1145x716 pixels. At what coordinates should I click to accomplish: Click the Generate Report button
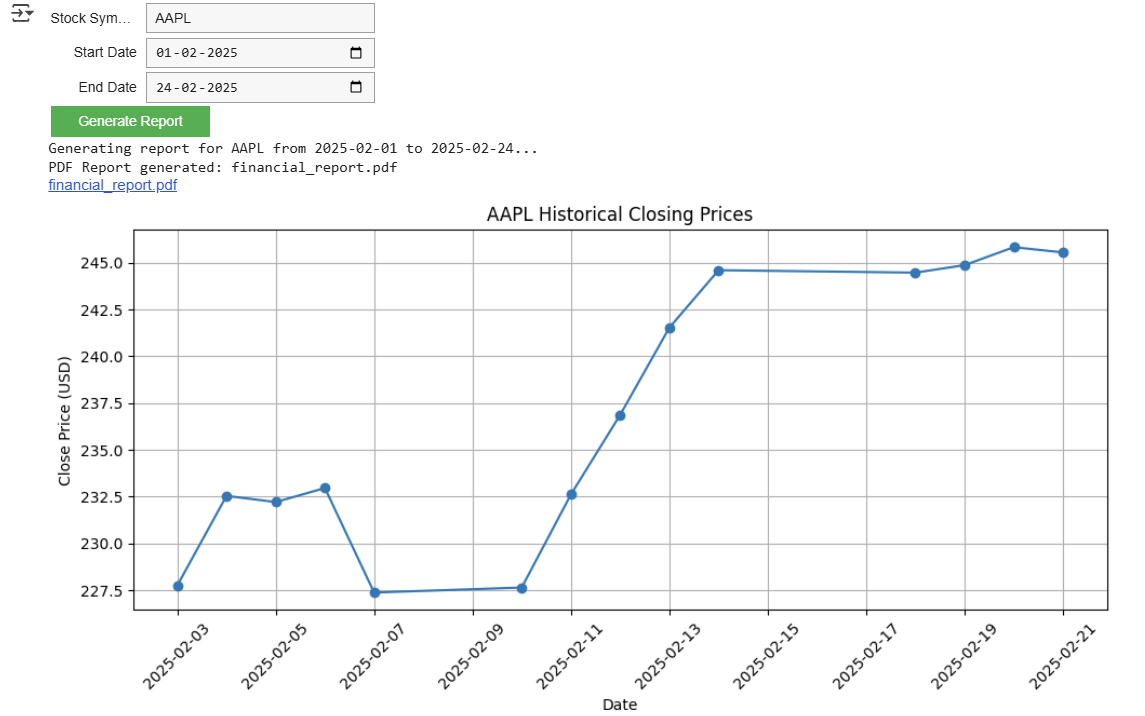(130, 121)
